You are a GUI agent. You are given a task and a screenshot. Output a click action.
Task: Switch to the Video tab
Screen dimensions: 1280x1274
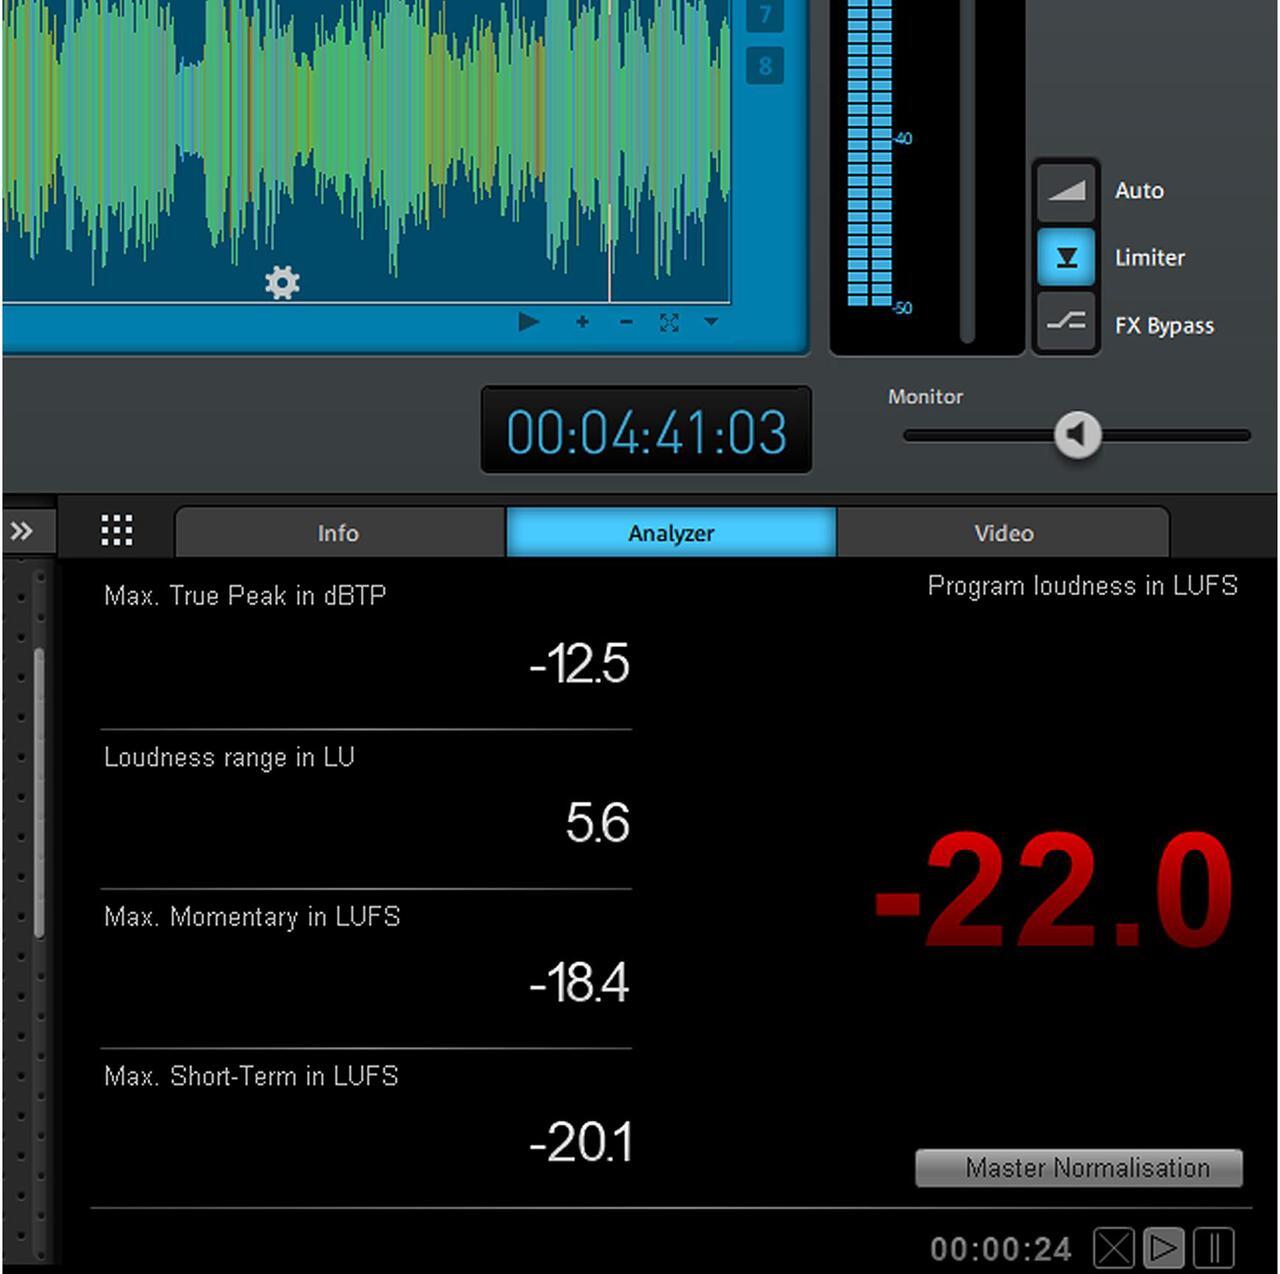(1004, 533)
